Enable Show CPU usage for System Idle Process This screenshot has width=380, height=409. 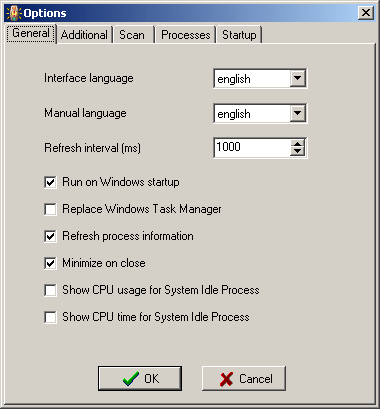(50, 290)
